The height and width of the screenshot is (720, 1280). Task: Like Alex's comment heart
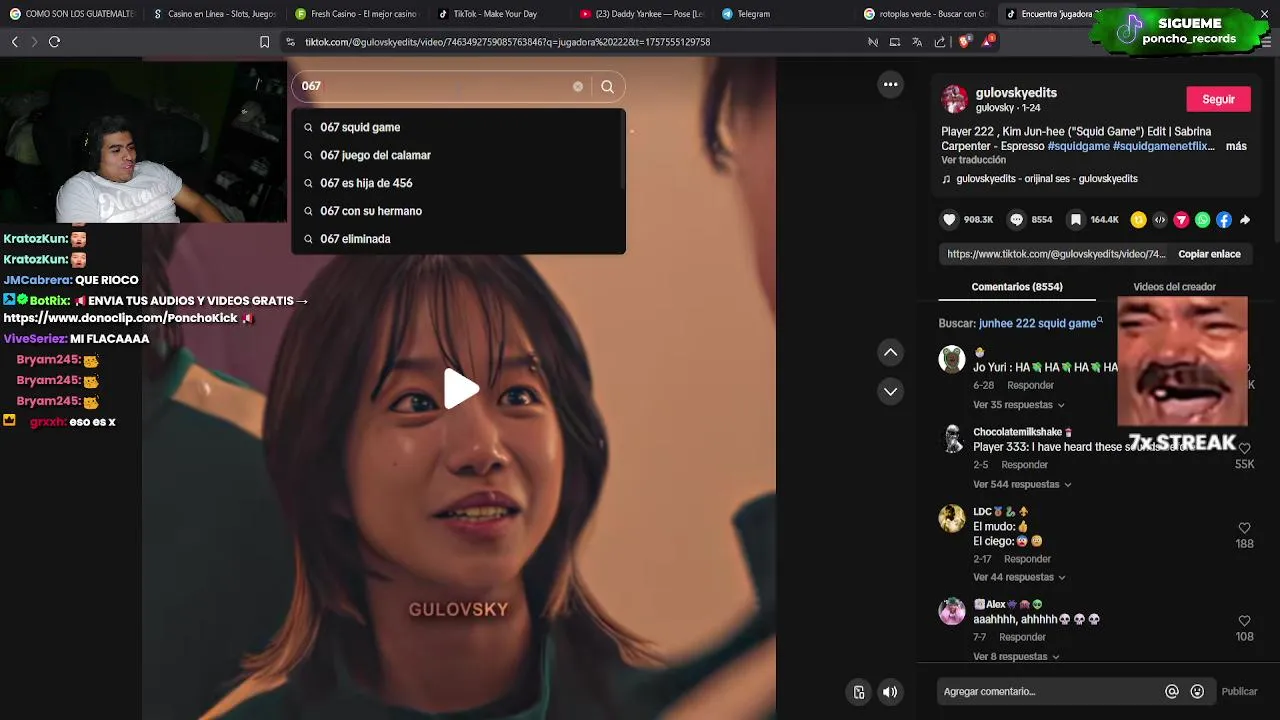click(x=1244, y=621)
